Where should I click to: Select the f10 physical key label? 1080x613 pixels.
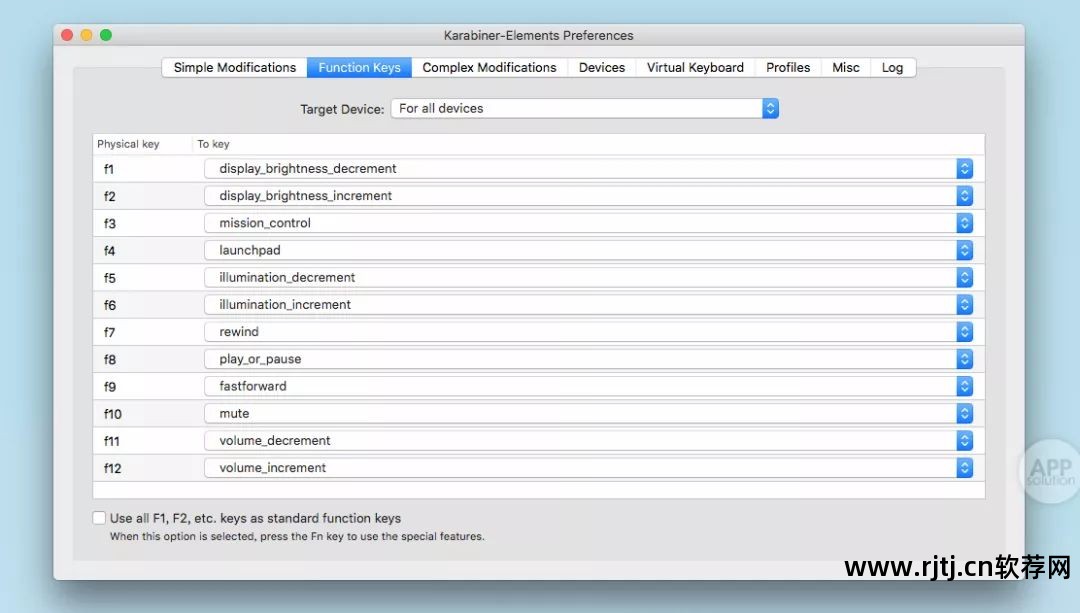112,414
